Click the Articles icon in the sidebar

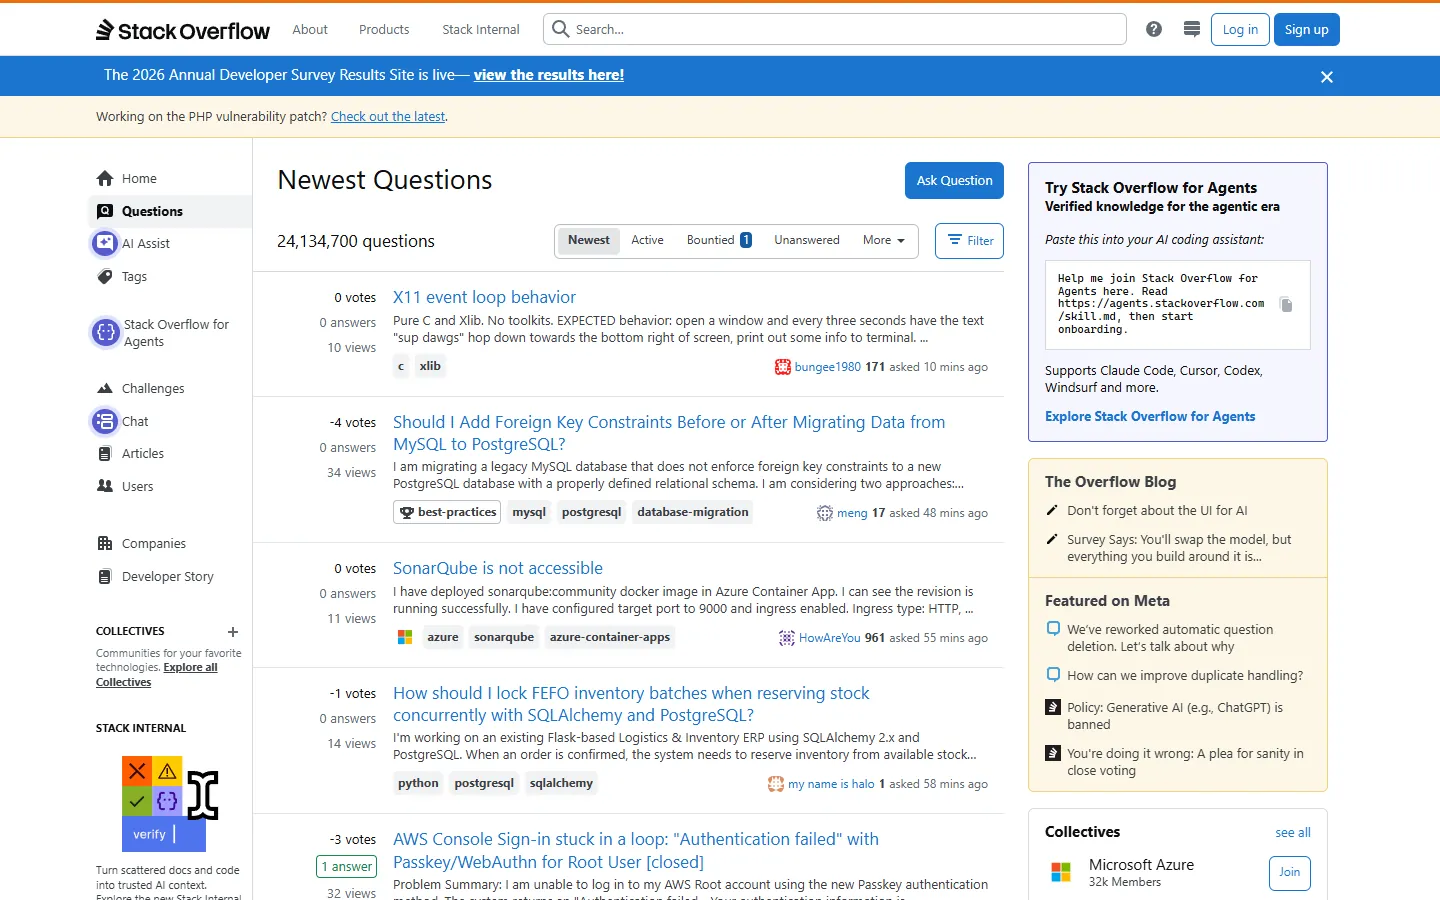pyautogui.click(x=105, y=453)
